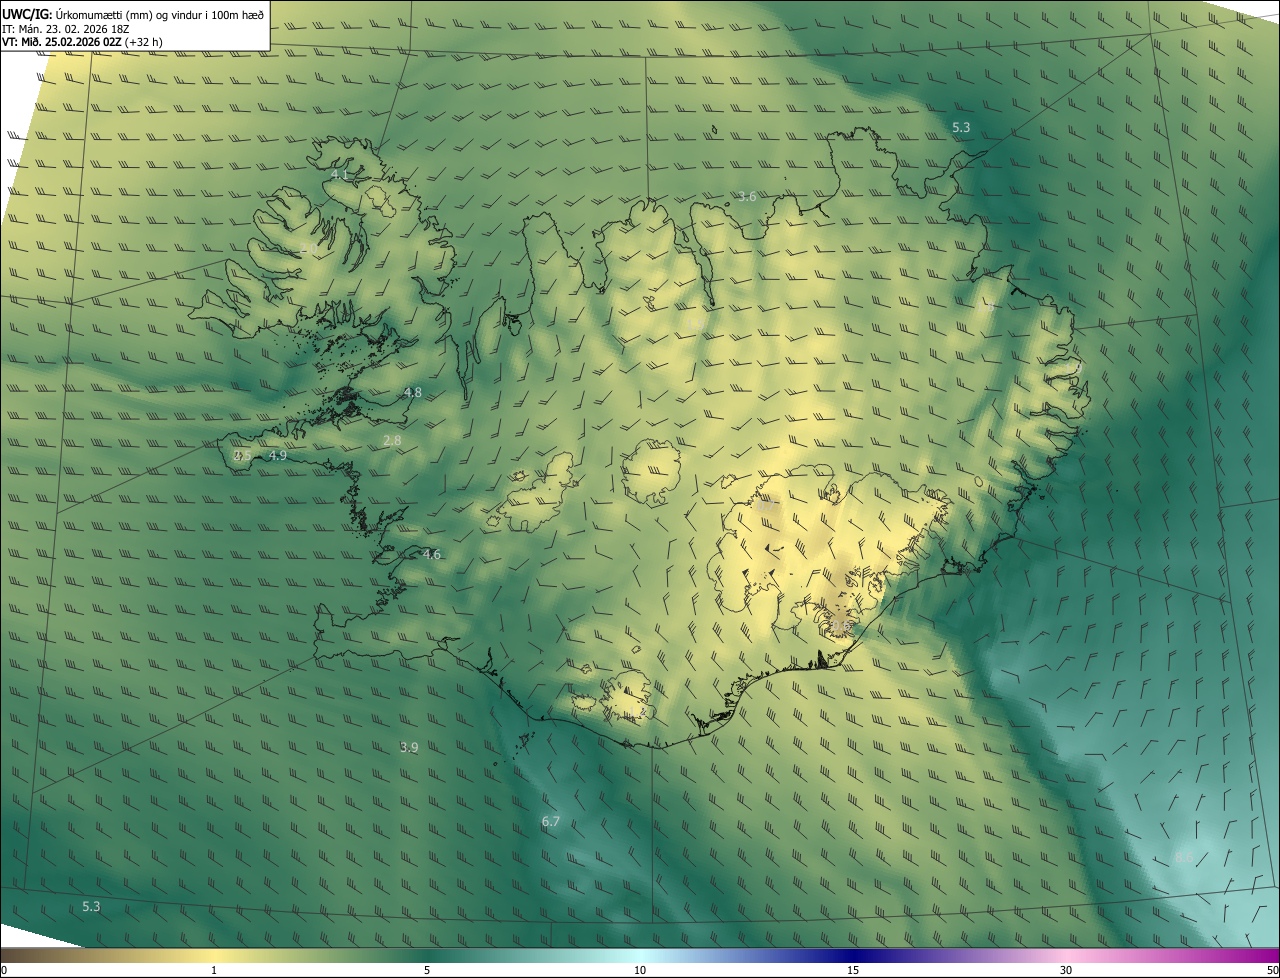The image size is (1280, 978).
Task: Click the 3.6 value label on the map
Action: [746, 197]
